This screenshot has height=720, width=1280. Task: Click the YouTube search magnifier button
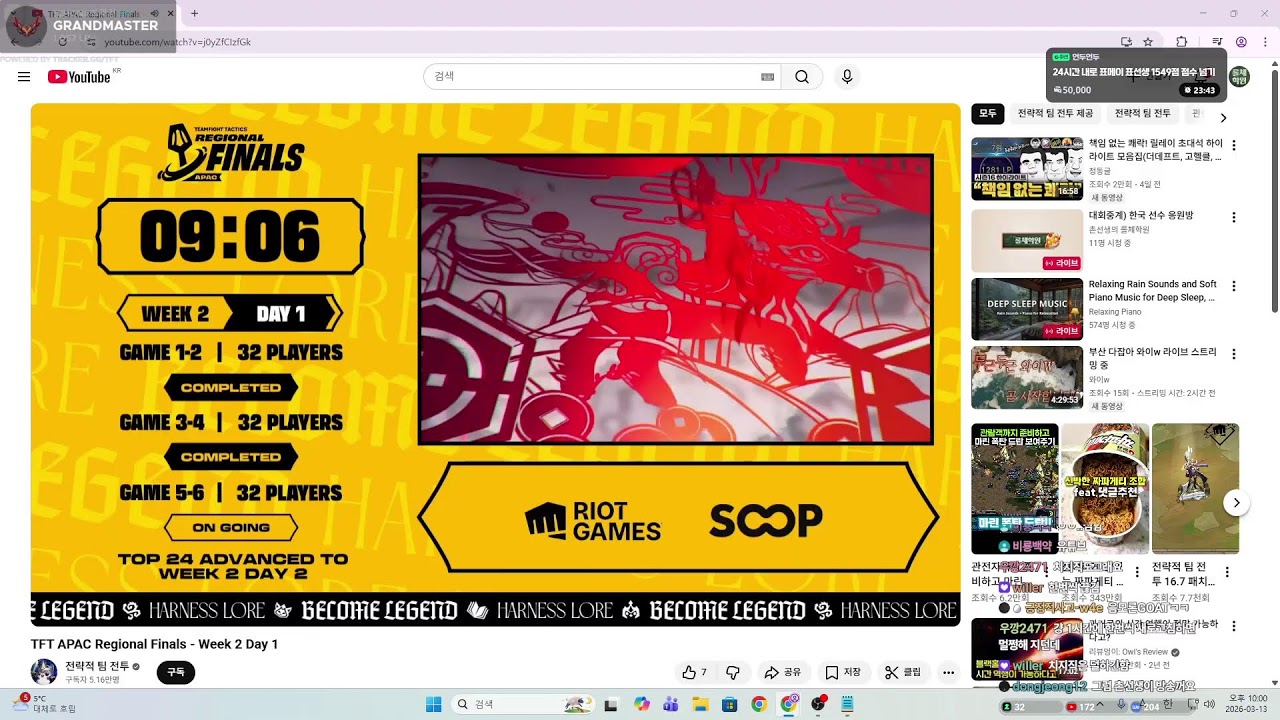[x=802, y=77]
